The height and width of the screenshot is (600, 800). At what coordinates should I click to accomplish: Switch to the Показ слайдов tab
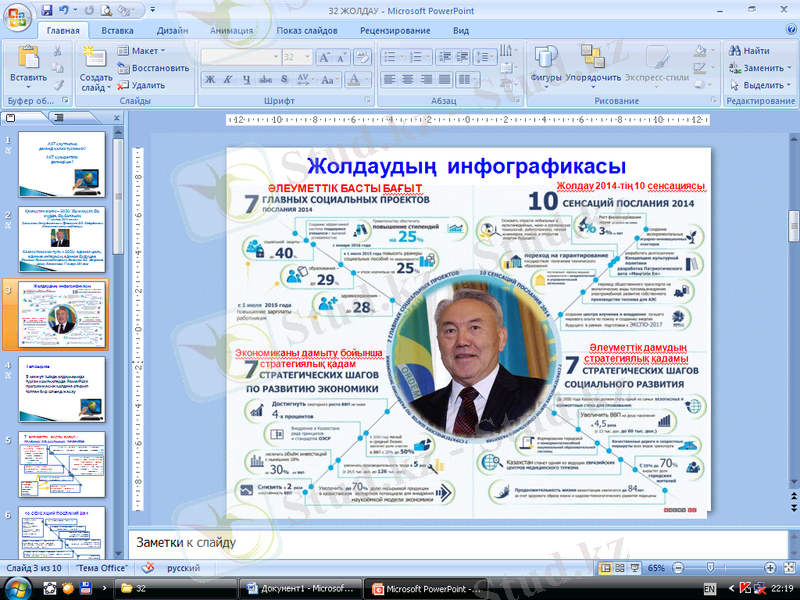pos(306,31)
